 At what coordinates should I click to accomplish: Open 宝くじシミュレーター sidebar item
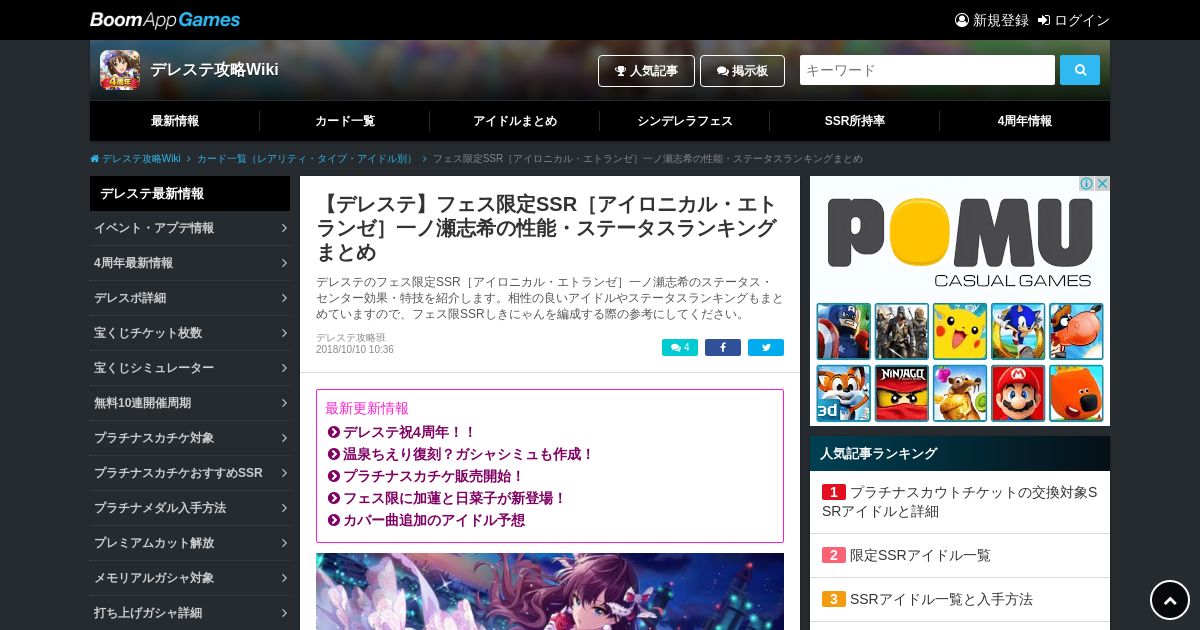tap(190, 368)
